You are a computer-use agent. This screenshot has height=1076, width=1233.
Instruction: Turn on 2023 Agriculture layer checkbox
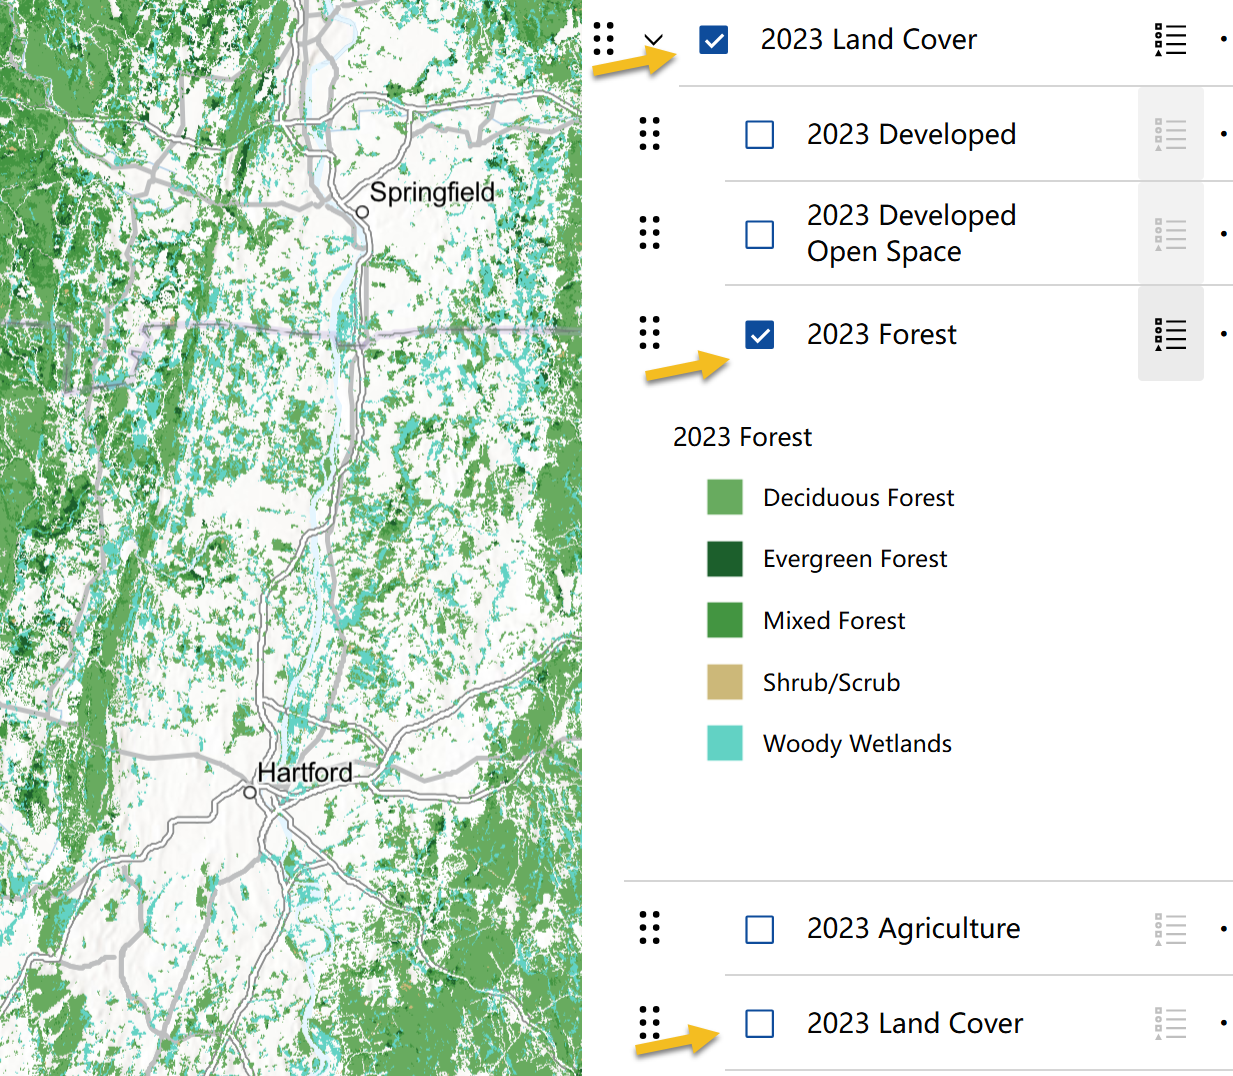760,929
